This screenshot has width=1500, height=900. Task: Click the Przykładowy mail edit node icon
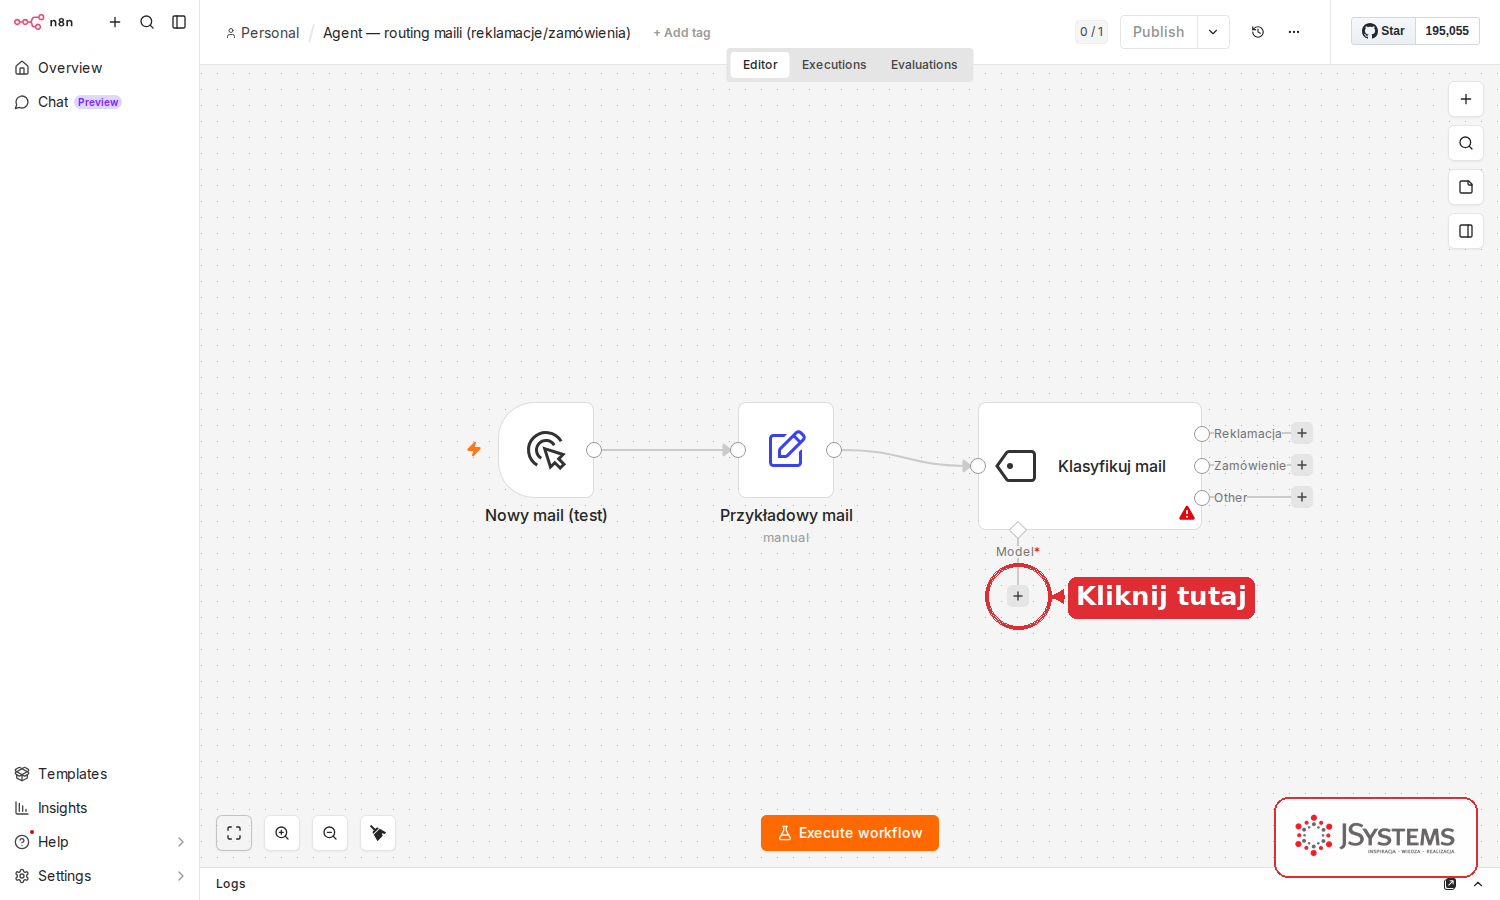pos(786,450)
